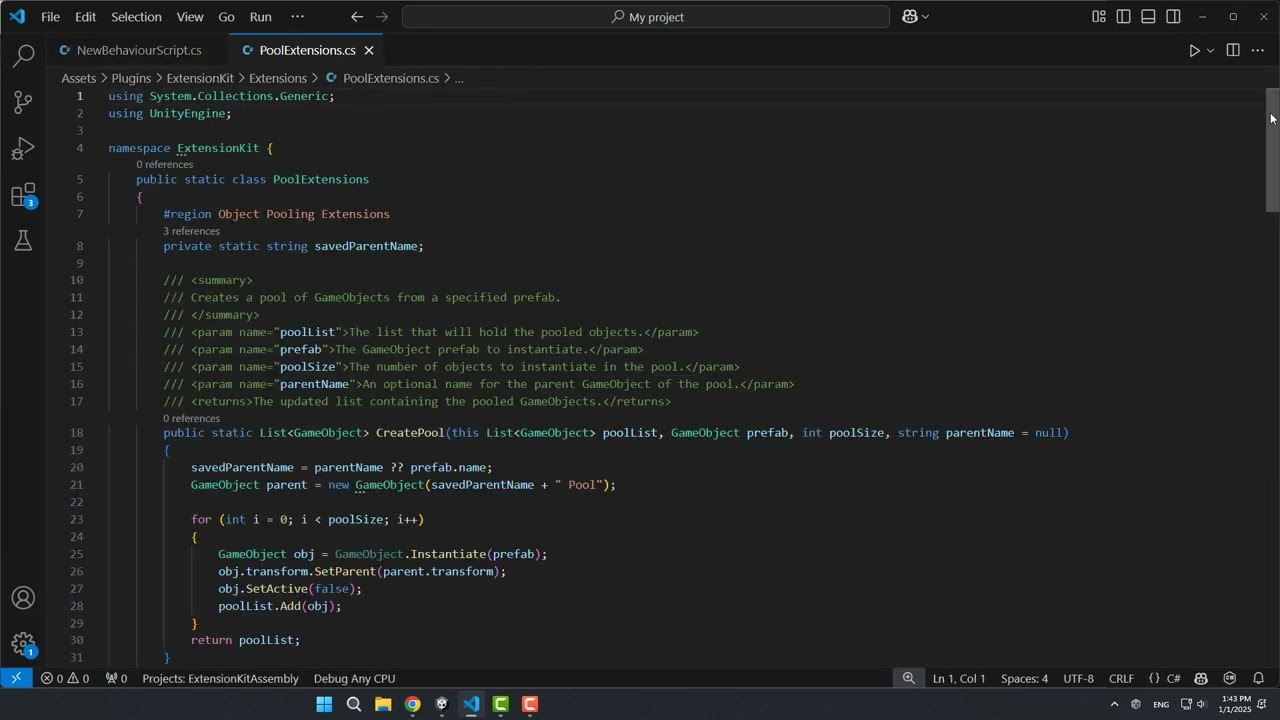Open Google Chrome from the taskbar
Viewport: 1280px width, 720px height.
click(412, 704)
